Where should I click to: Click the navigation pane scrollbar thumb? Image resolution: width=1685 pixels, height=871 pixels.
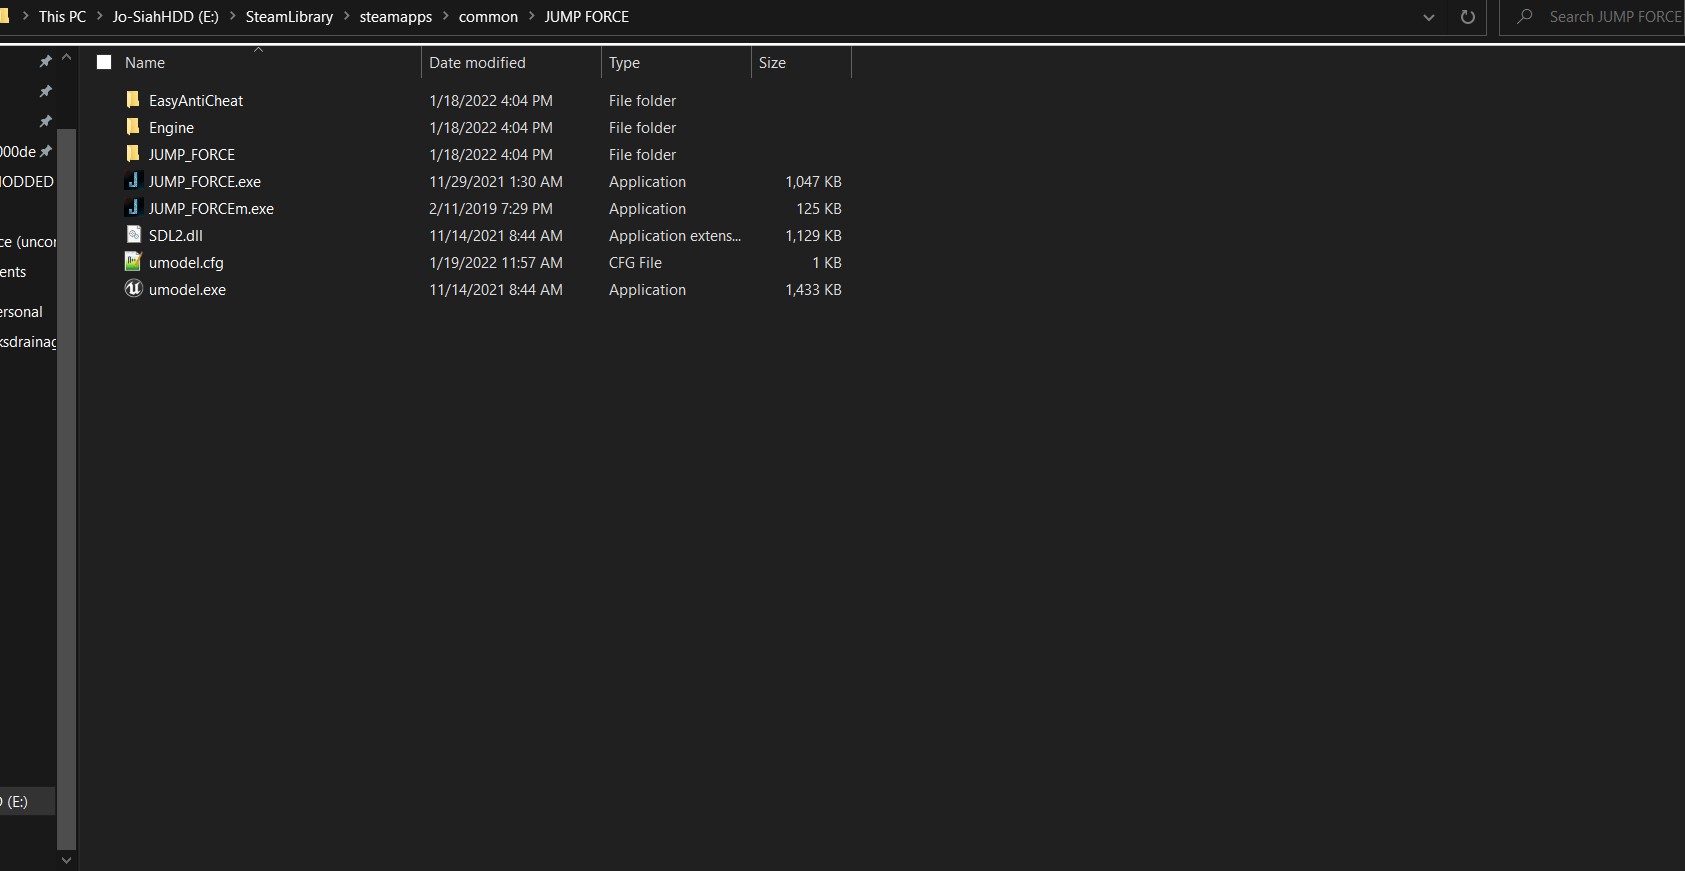tap(67, 489)
